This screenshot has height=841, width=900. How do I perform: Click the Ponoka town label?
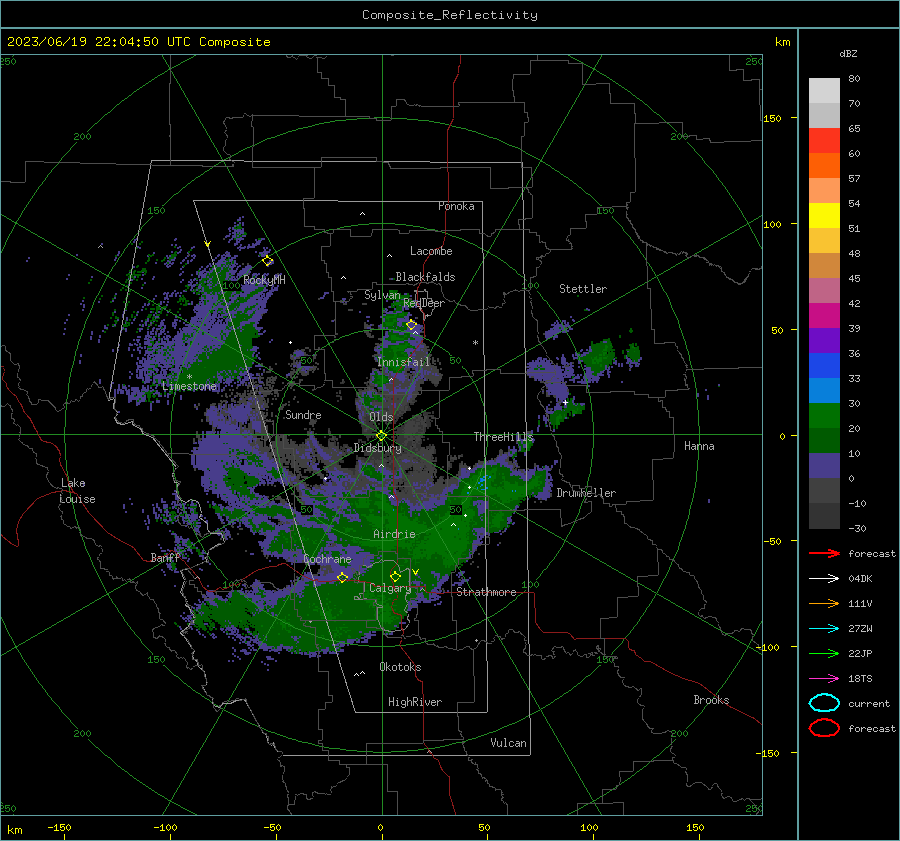(x=456, y=206)
